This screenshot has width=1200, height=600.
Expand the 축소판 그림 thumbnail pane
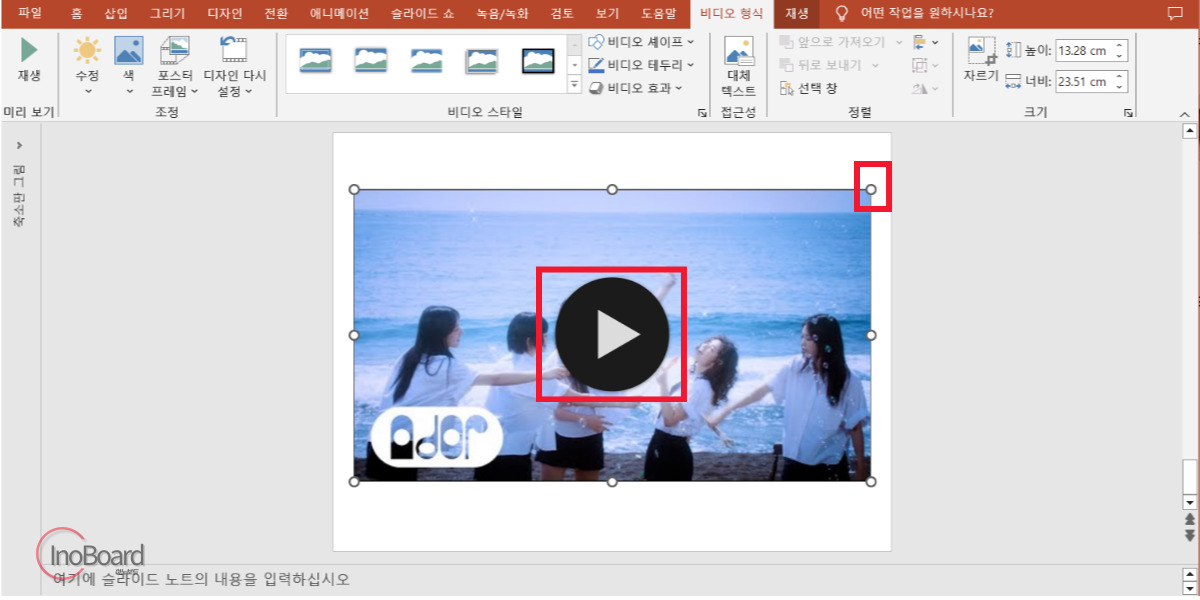pyautogui.click(x=20, y=145)
